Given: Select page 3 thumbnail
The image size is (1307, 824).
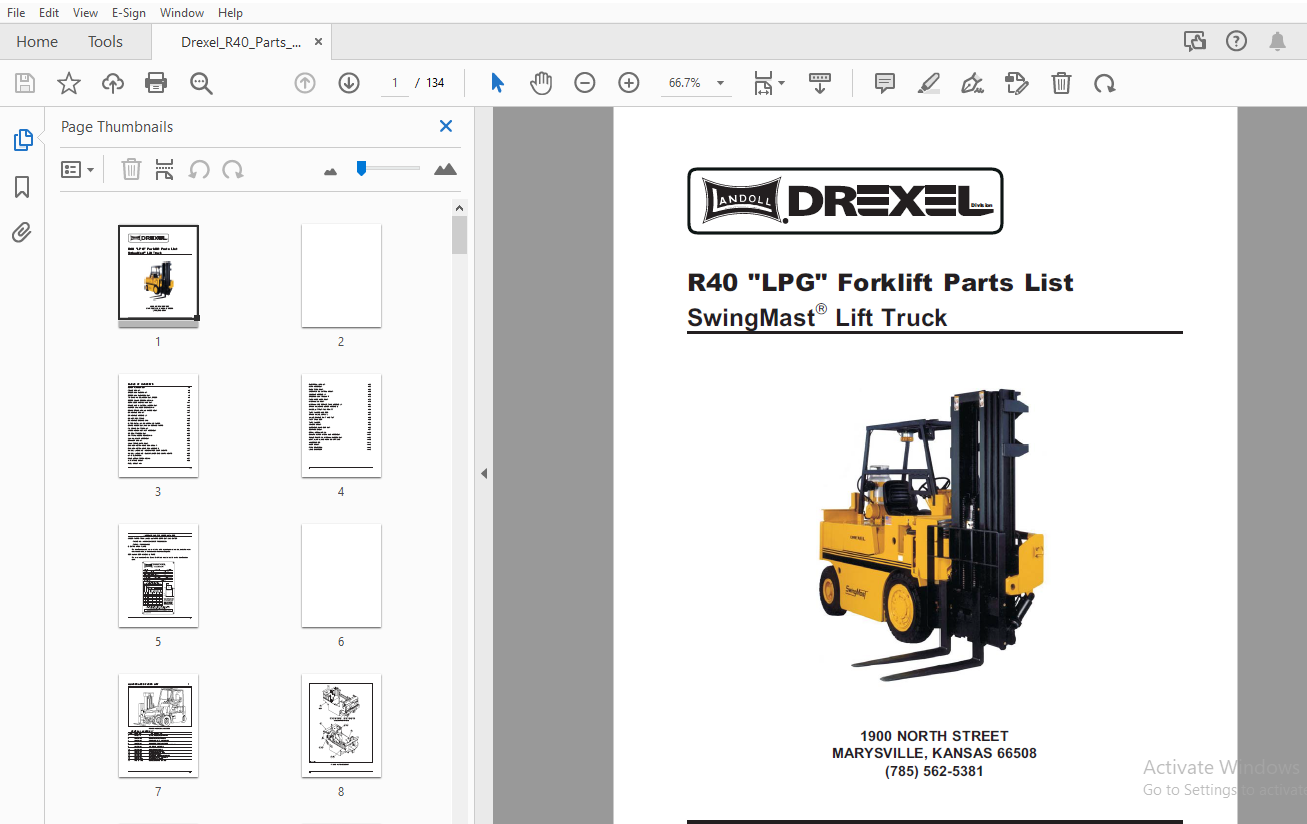Looking at the screenshot, I should click(158, 425).
